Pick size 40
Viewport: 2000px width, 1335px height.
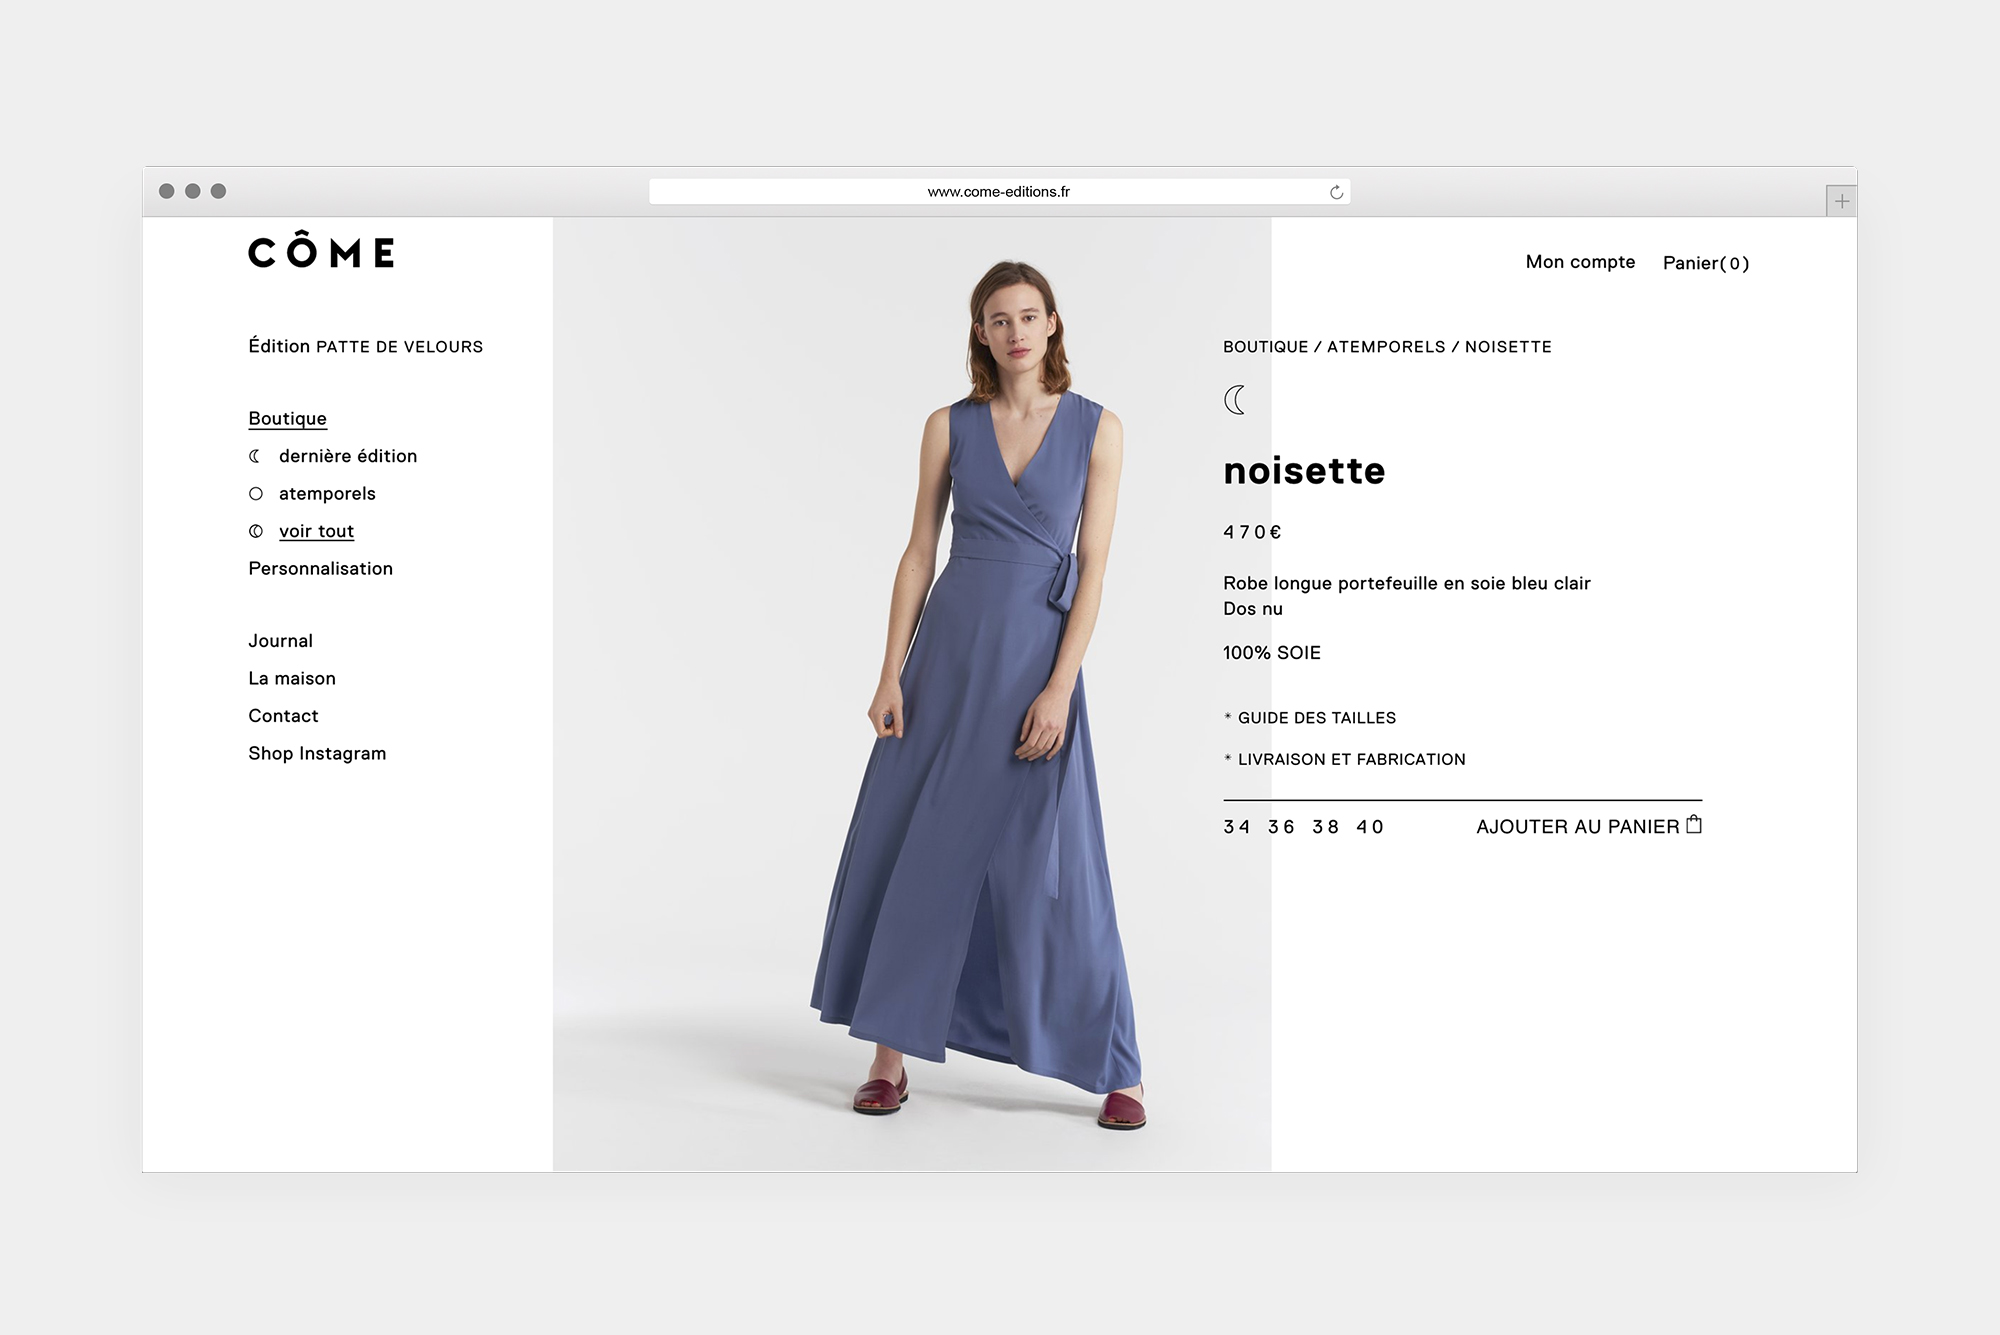(x=1370, y=827)
